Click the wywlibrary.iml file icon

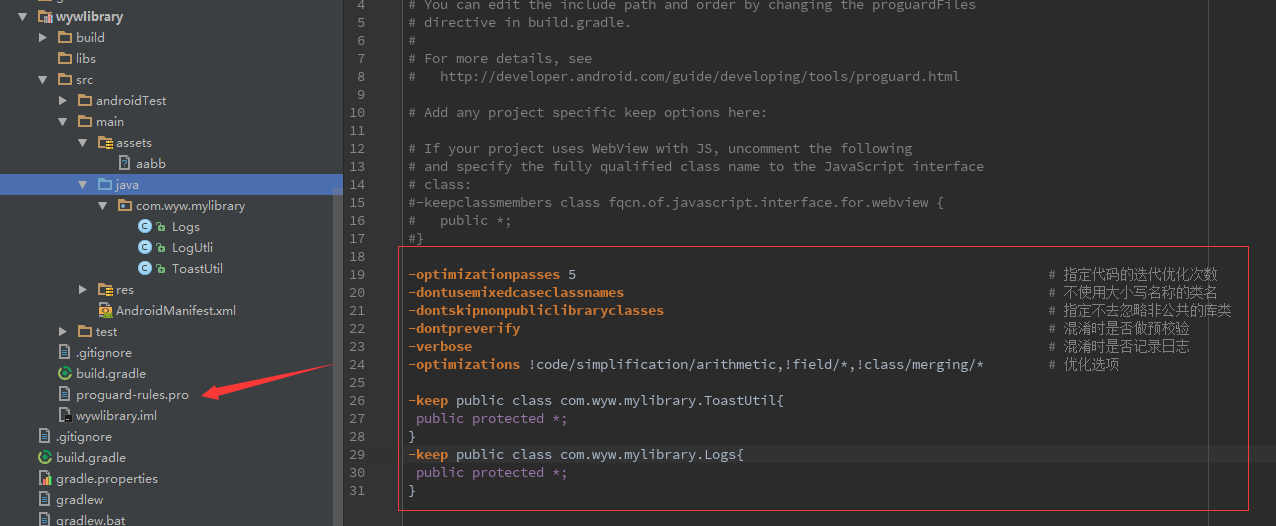65,416
